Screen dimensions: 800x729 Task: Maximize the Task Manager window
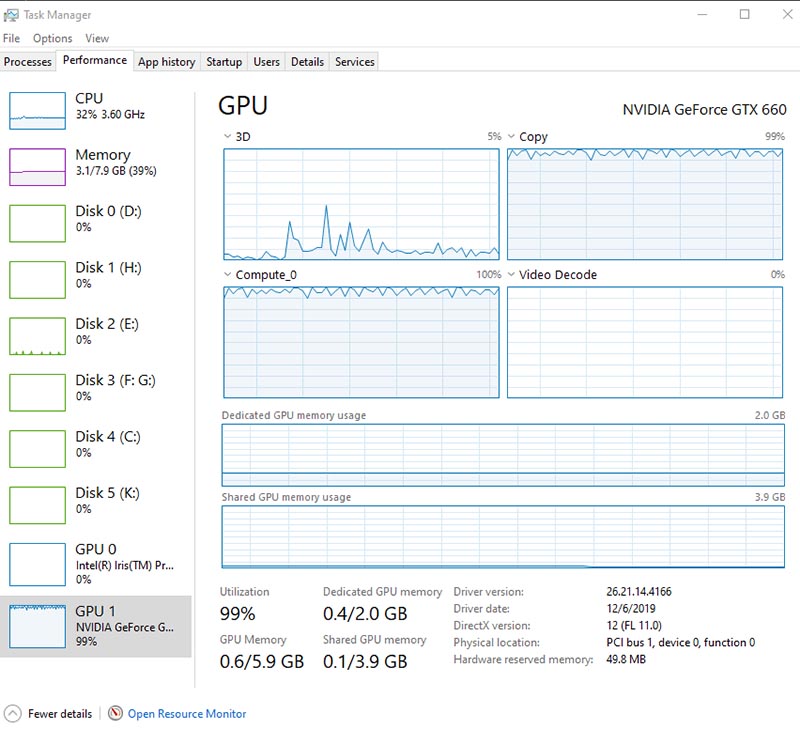pyautogui.click(x=744, y=14)
